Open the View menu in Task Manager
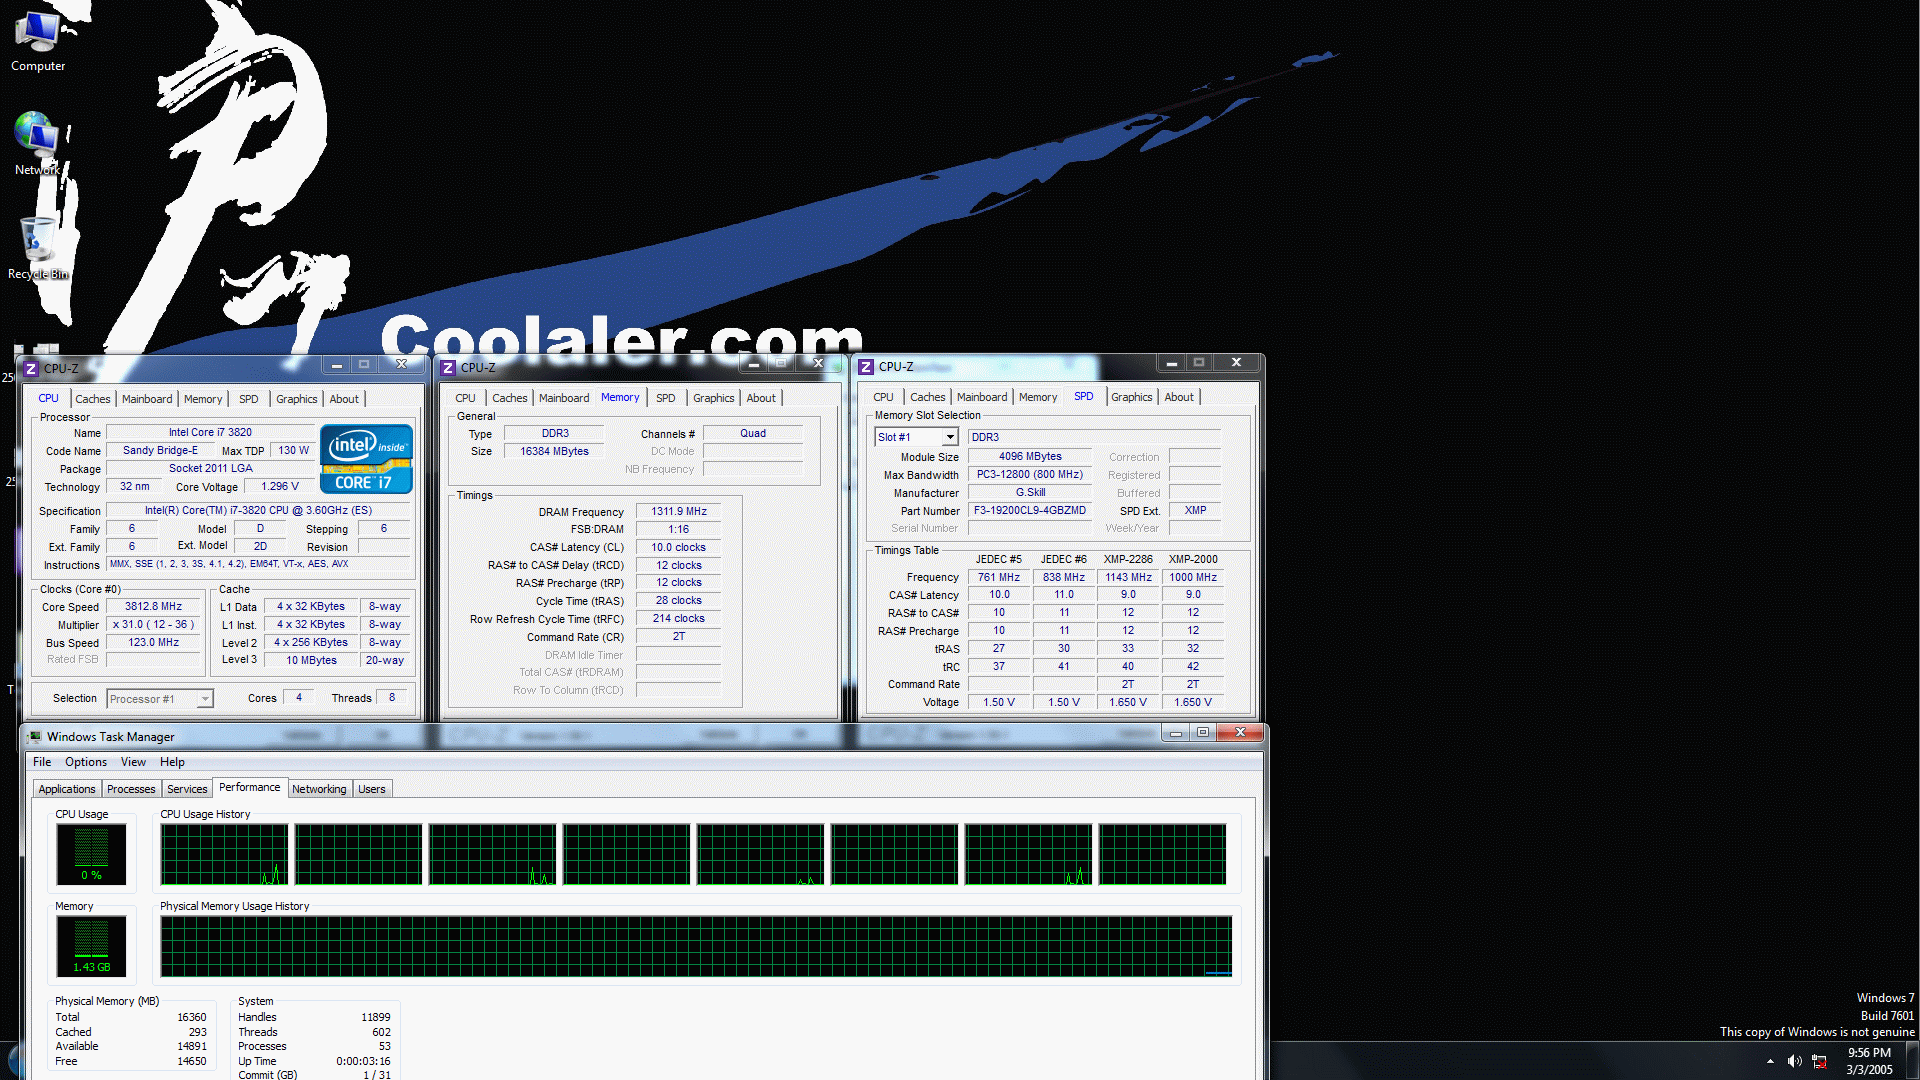Viewport: 1920px width, 1080px height. [133, 762]
